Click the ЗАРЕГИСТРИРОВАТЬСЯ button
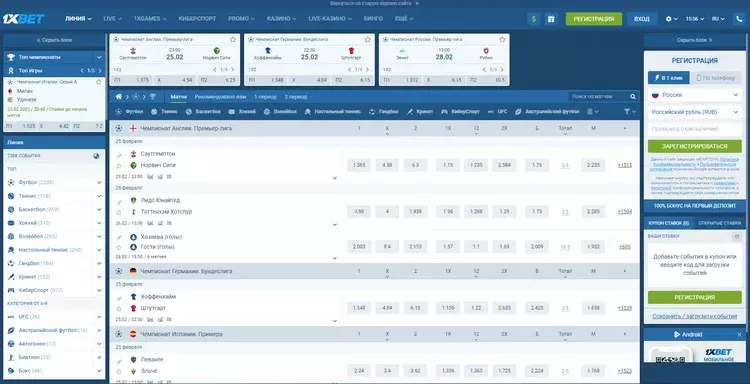The width and height of the screenshot is (750, 384). pos(695,146)
